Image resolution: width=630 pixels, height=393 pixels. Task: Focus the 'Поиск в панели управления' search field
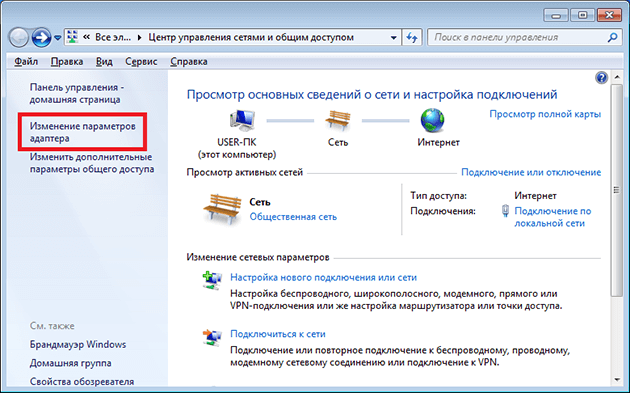(x=518, y=37)
